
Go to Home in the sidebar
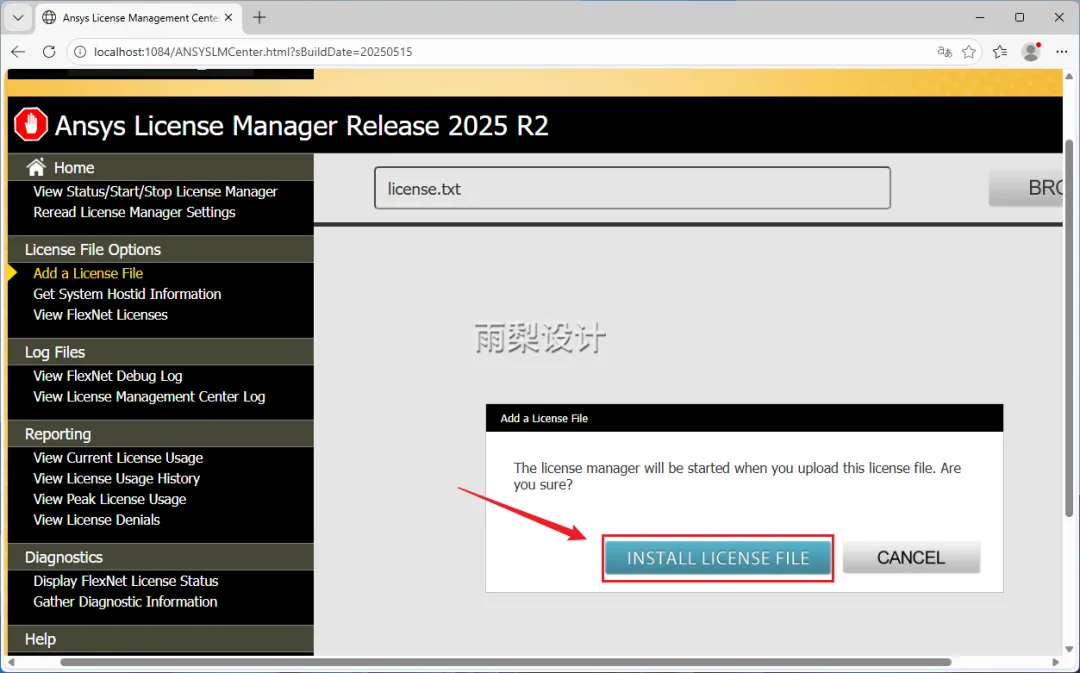coord(74,167)
